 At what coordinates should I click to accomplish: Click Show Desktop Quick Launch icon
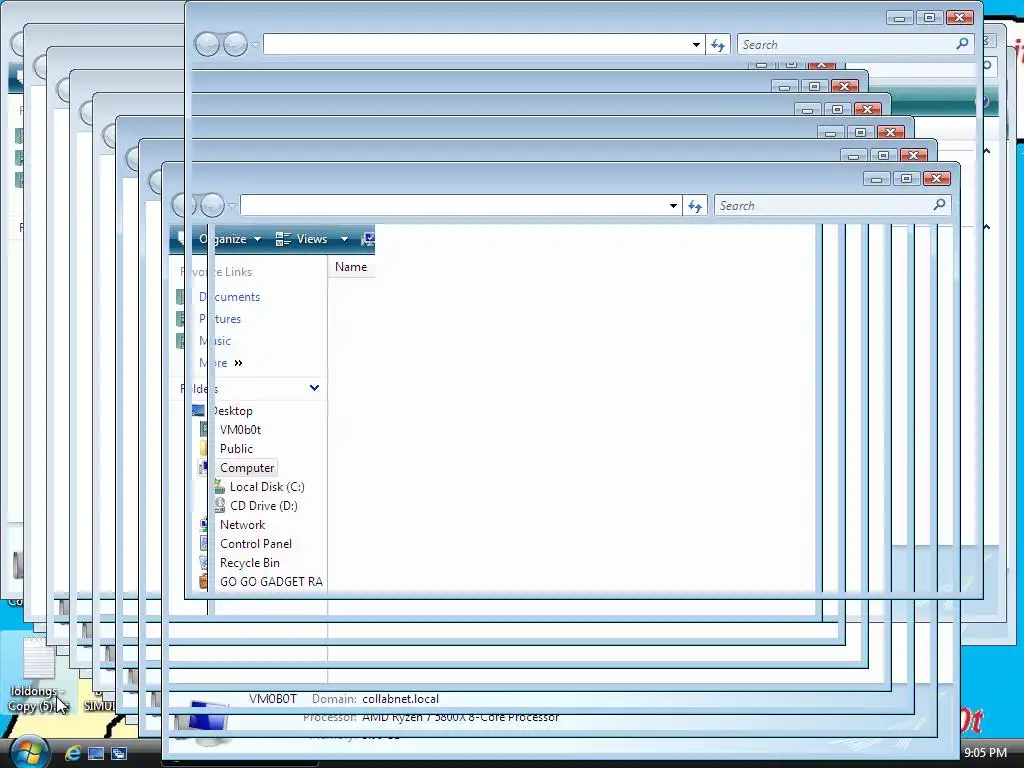(x=96, y=753)
